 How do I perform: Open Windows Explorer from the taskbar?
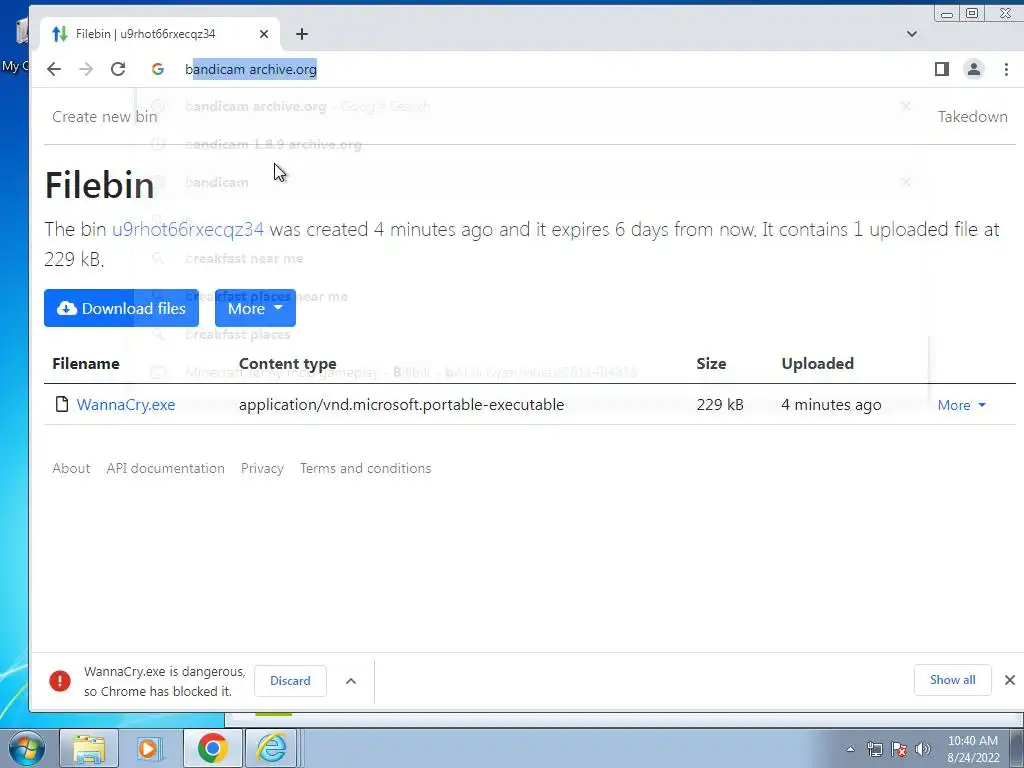point(89,748)
